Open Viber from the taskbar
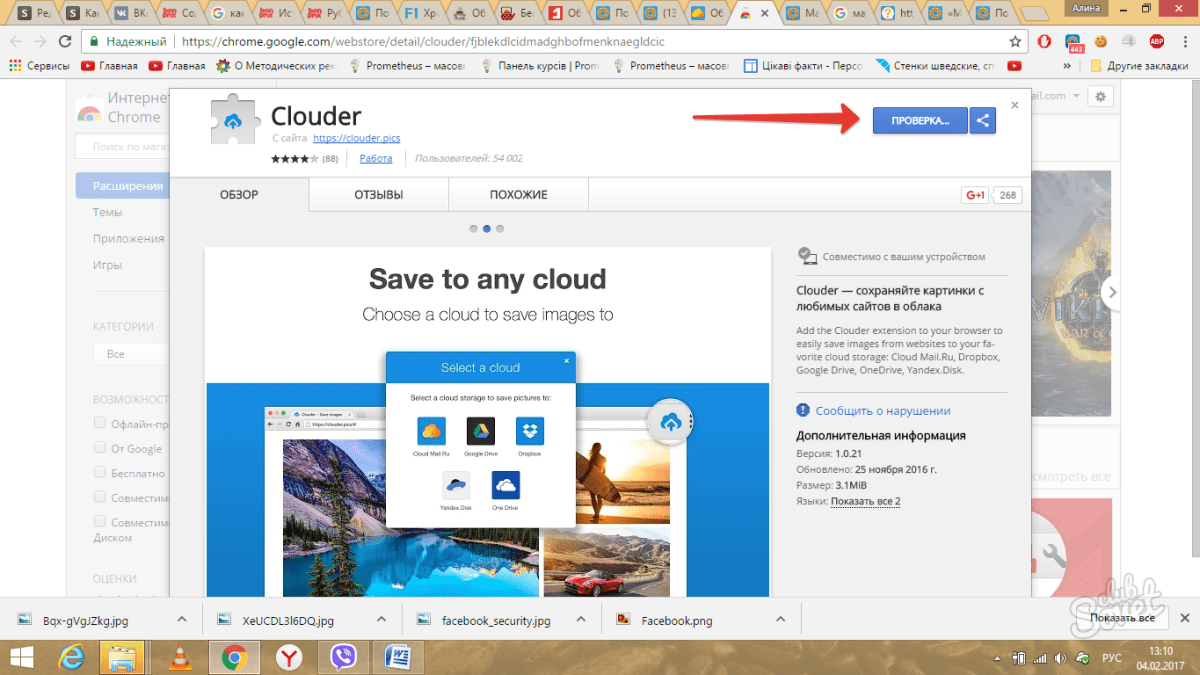Viewport: 1200px width, 675px height. coord(344,656)
